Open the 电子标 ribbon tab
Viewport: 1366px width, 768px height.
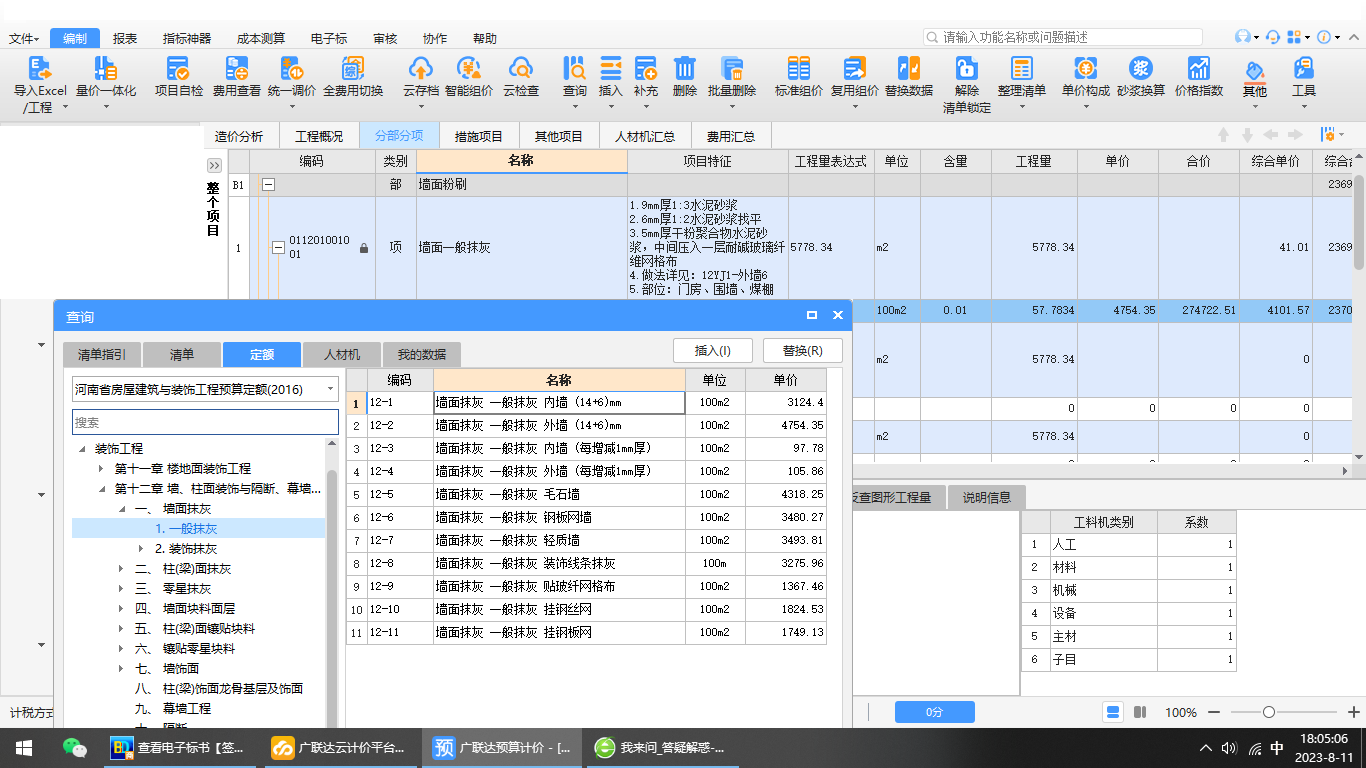pos(329,39)
